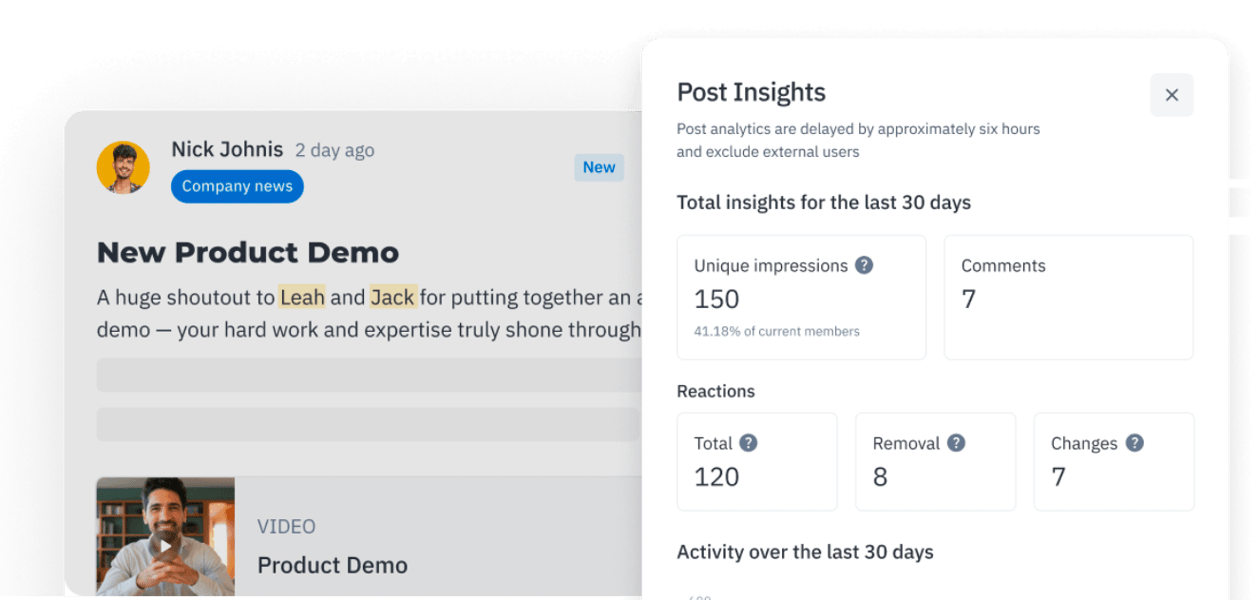The height and width of the screenshot is (600, 1259).
Task: Click 41.18% of current members text
Action: coord(777,331)
